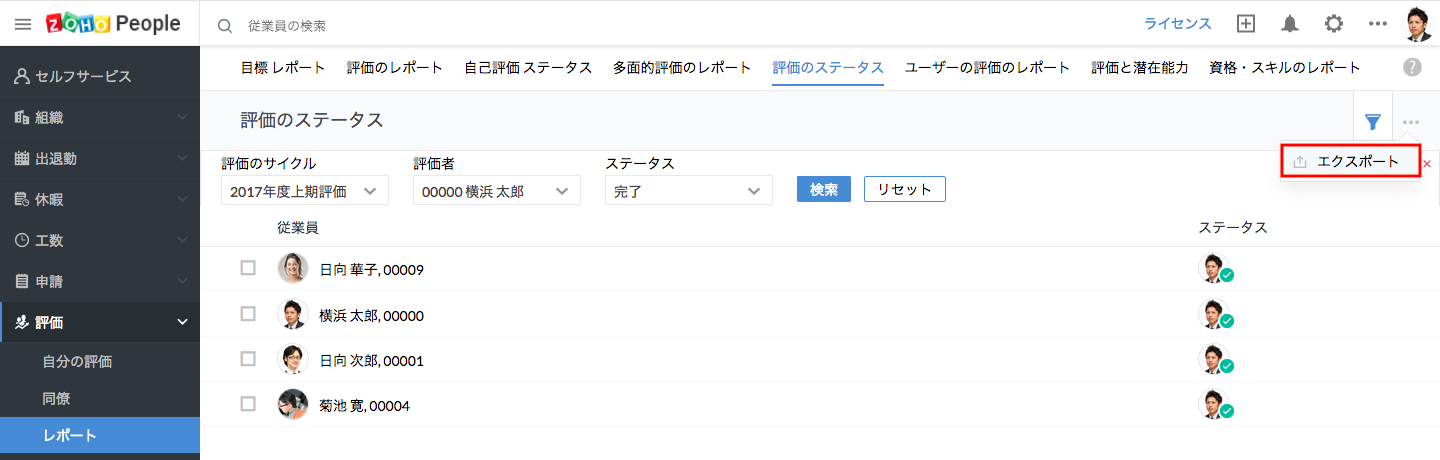Tick the checkbox for 菊池 寛
The width and height of the screenshot is (1440, 460).
pos(248,404)
